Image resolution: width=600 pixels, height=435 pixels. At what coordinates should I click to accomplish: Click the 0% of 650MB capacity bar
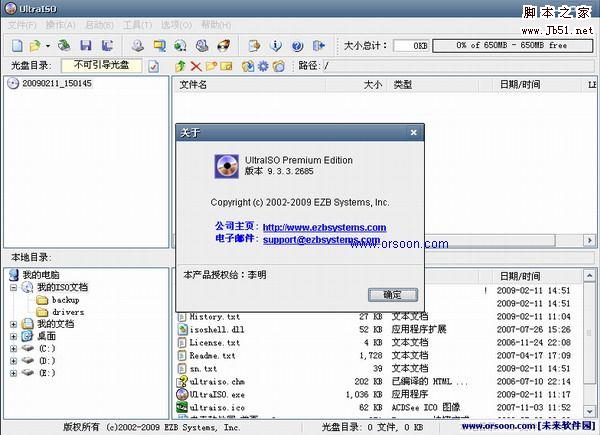click(512, 46)
